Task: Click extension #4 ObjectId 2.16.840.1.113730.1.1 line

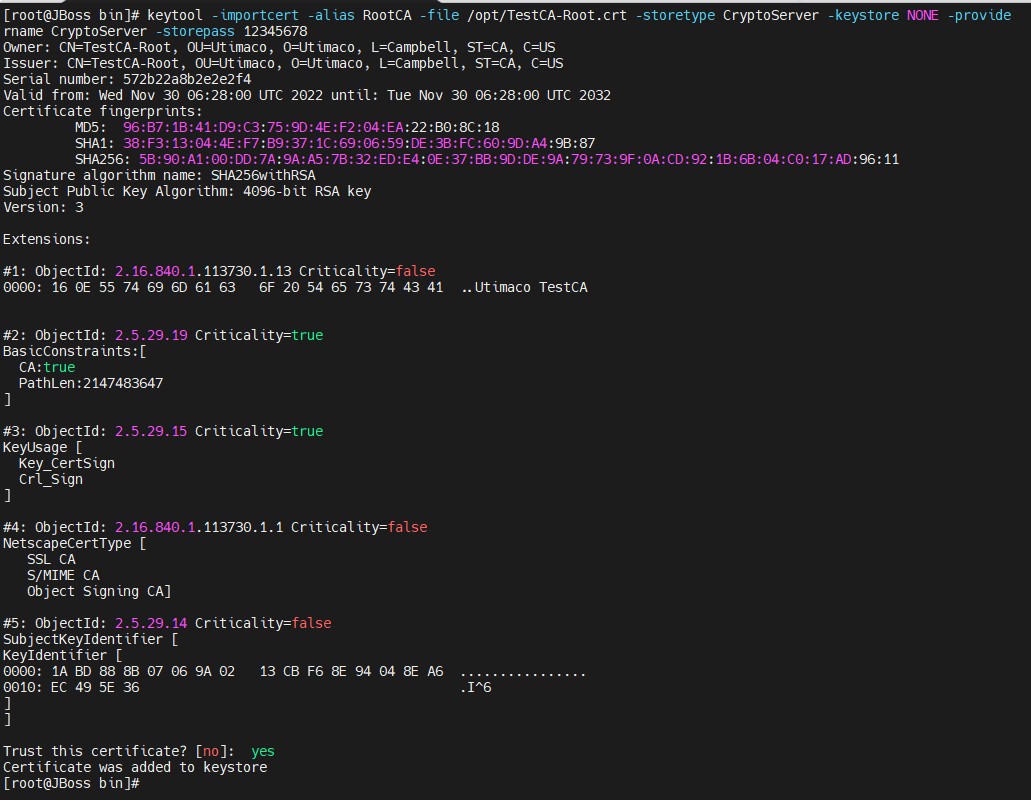Action: coord(216,527)
